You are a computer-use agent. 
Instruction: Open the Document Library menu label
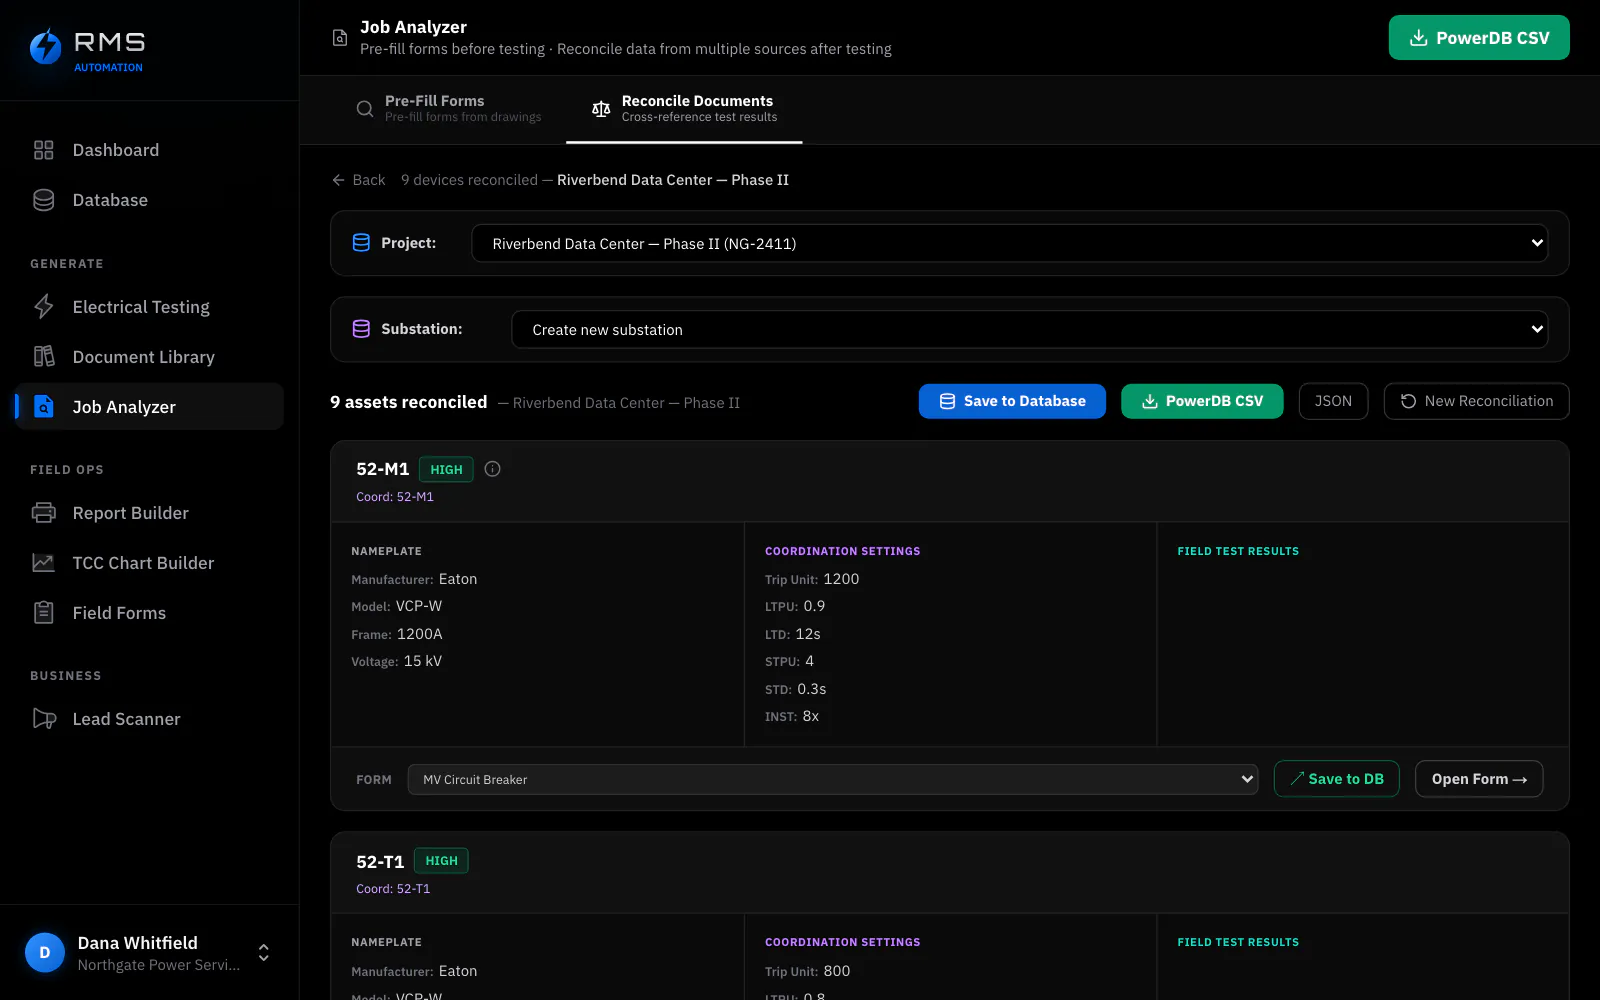click(x=144, y=357)
